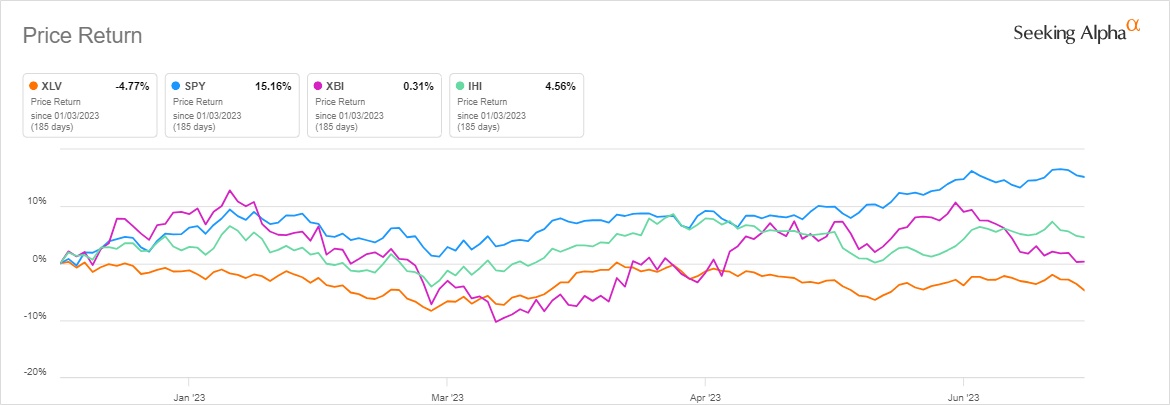
Task: Select the XLV ticker label
Action: [x=52, y=87]
